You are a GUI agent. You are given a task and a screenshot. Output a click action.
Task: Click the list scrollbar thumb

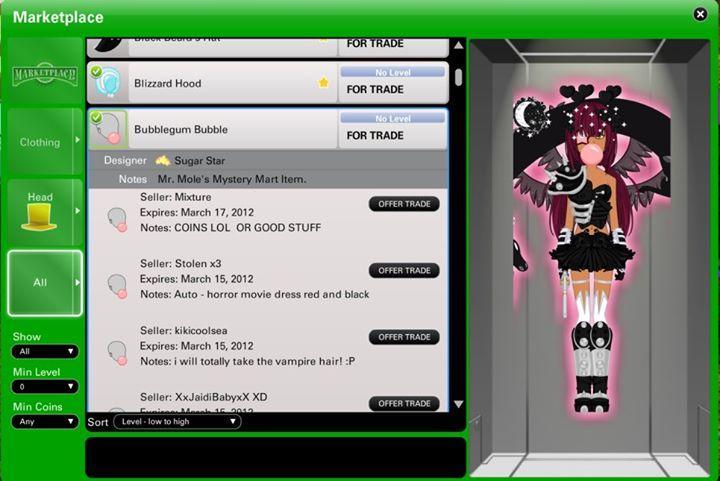coord(458,77)
